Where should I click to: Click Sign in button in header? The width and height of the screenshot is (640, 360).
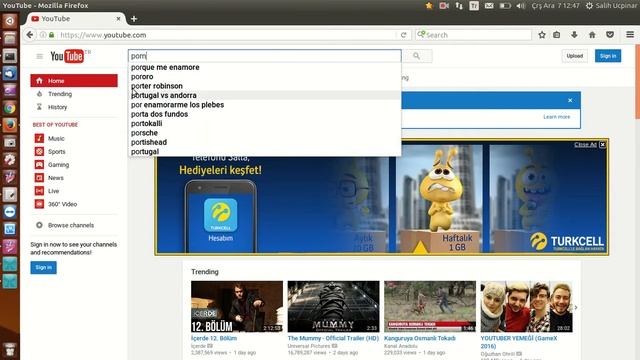(x=608, y=56)
